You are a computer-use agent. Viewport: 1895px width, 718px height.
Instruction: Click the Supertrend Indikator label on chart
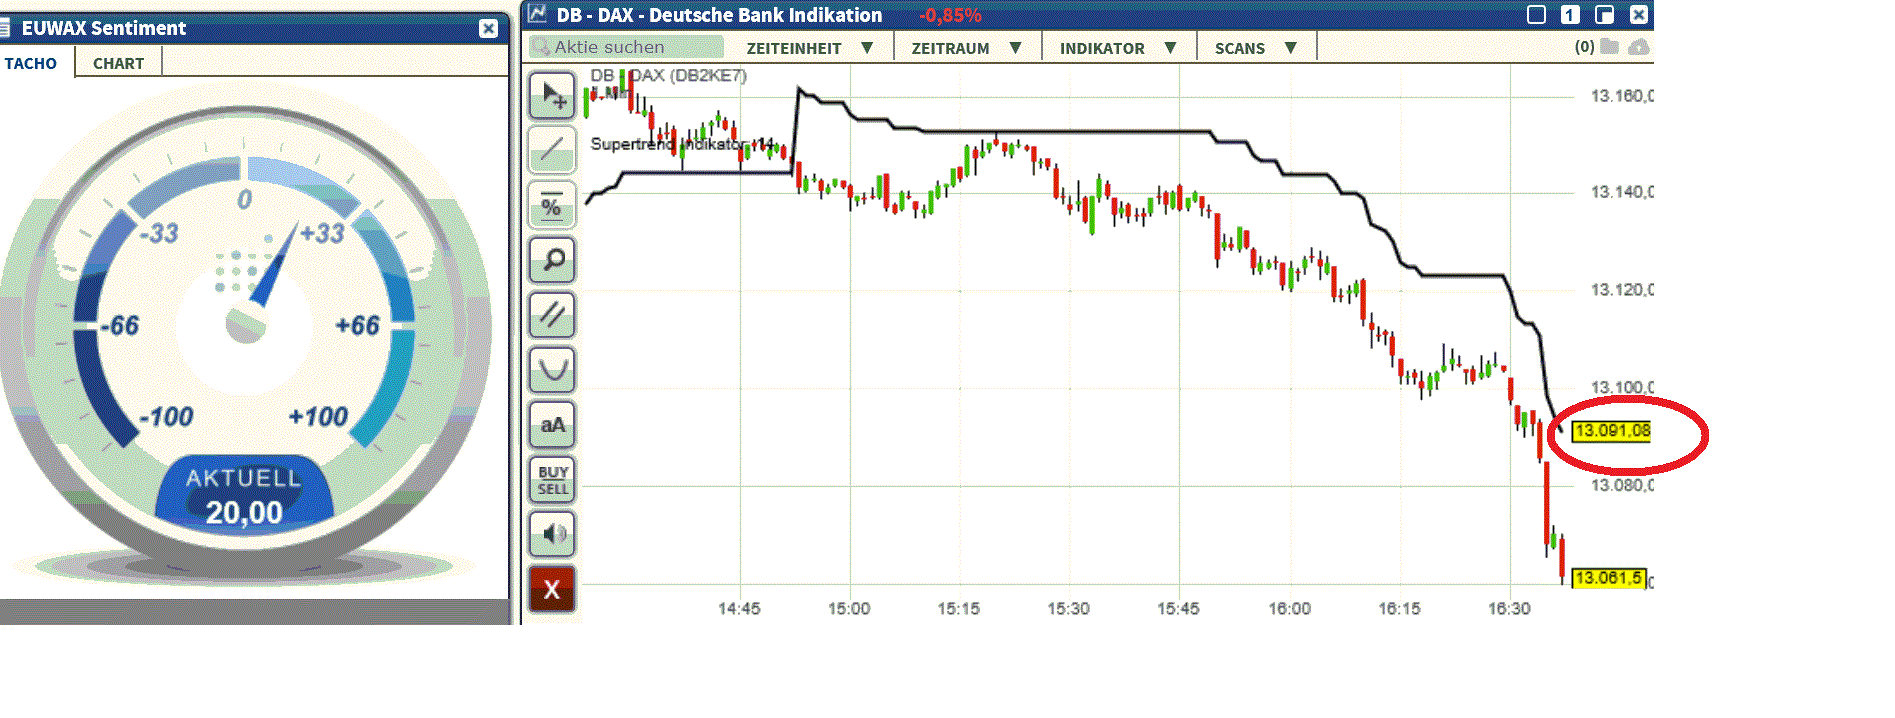[681, 144]
